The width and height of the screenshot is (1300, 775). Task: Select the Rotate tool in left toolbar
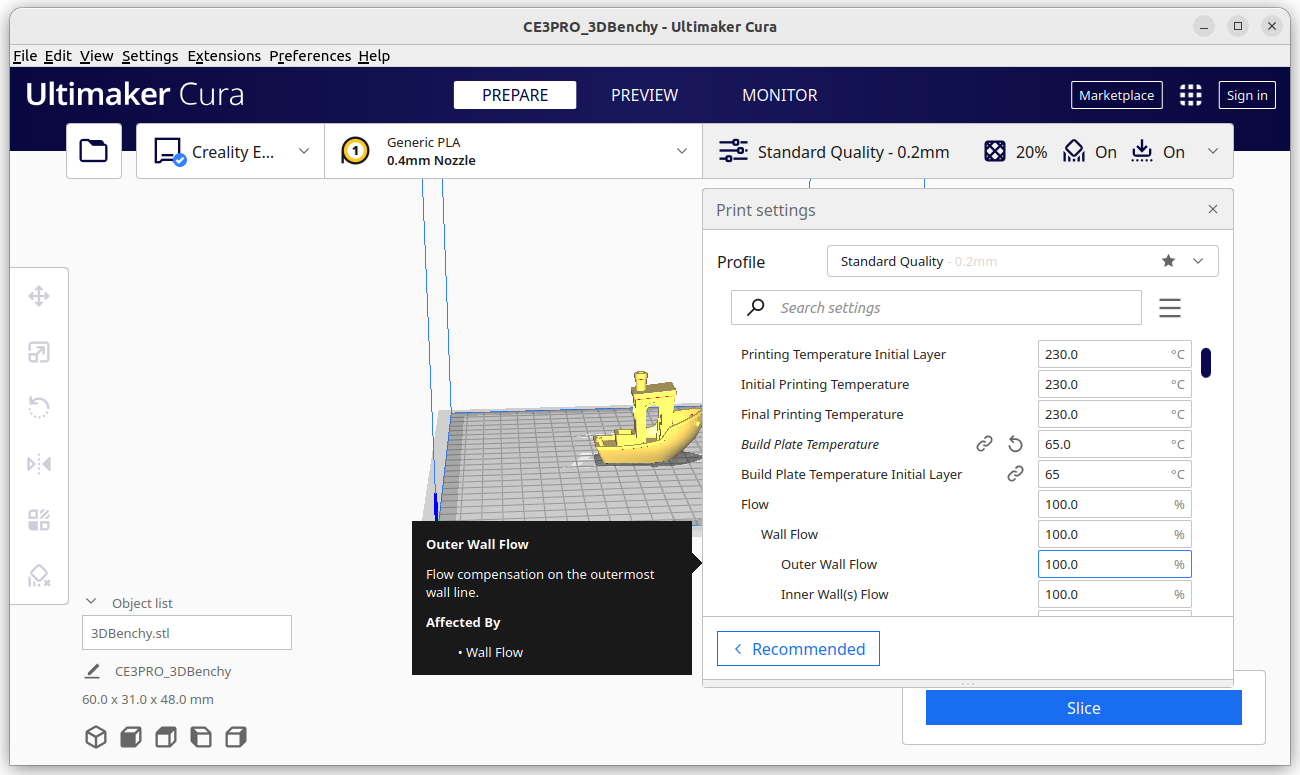[x=39, y=408]
